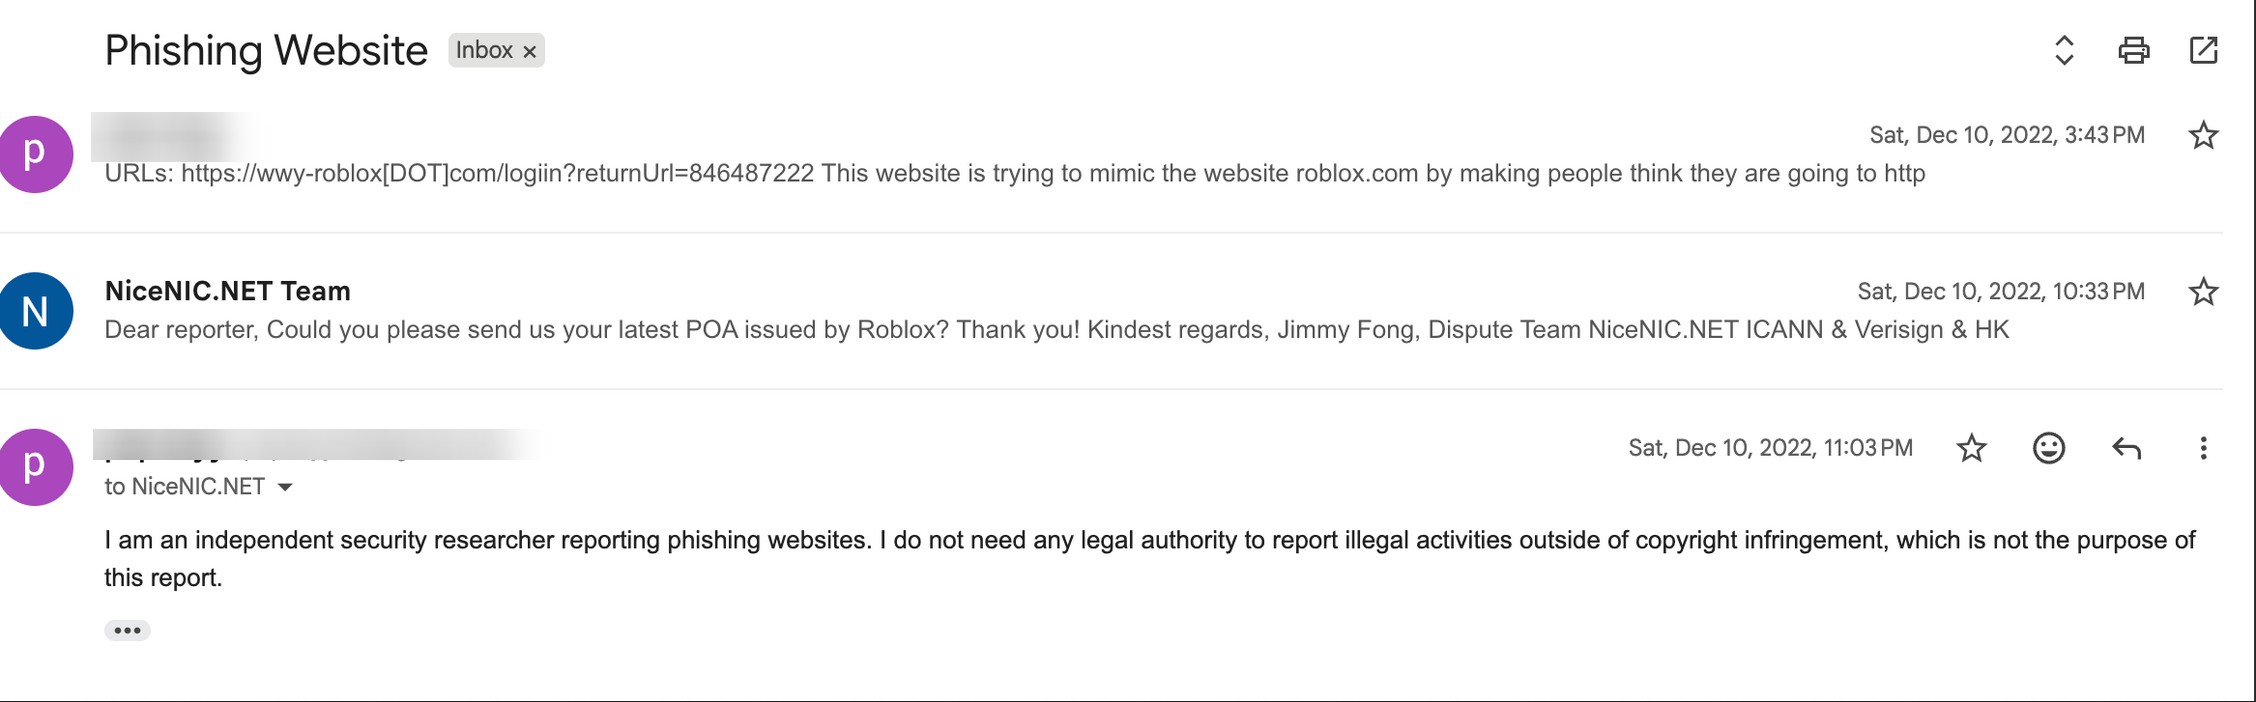
Task: Show details dropdown next to NiceNIC.NET
Action: (285, 487)
